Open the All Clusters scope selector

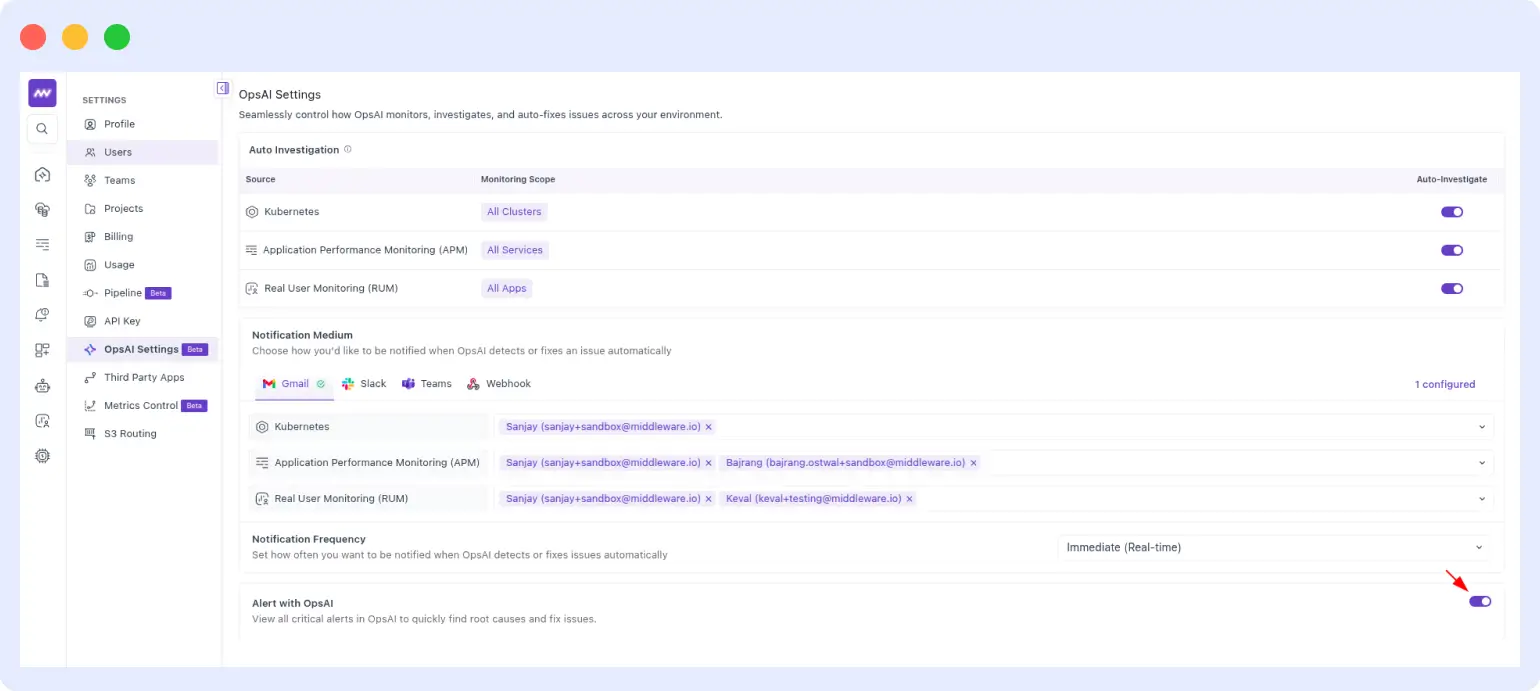[514, 212]
